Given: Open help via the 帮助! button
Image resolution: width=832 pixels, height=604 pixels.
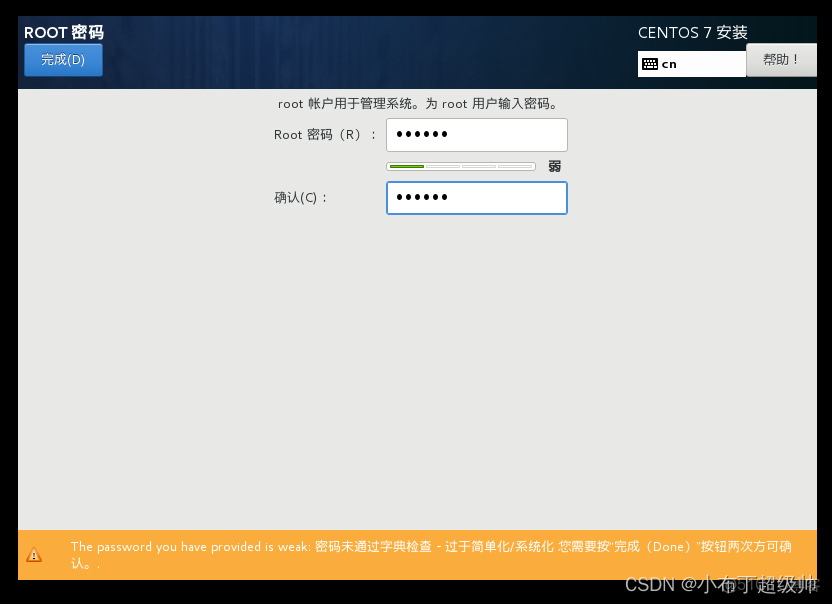Looking at the screenshot, I should [x=781, y=60].
